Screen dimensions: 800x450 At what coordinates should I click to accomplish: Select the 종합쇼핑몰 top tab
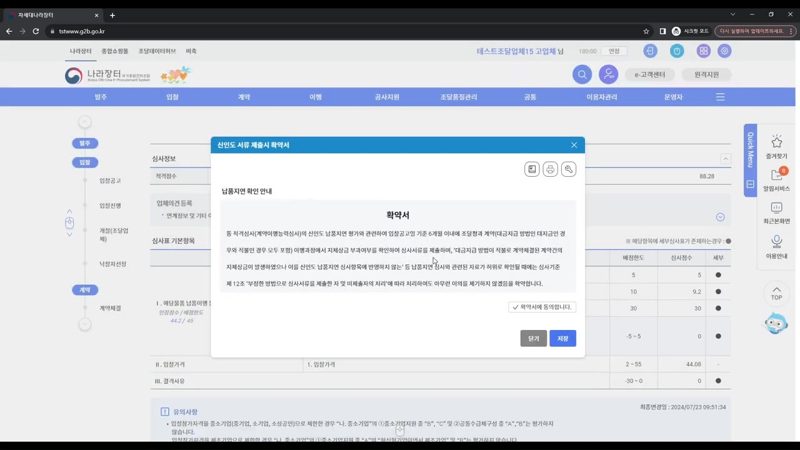coord(115,51)
